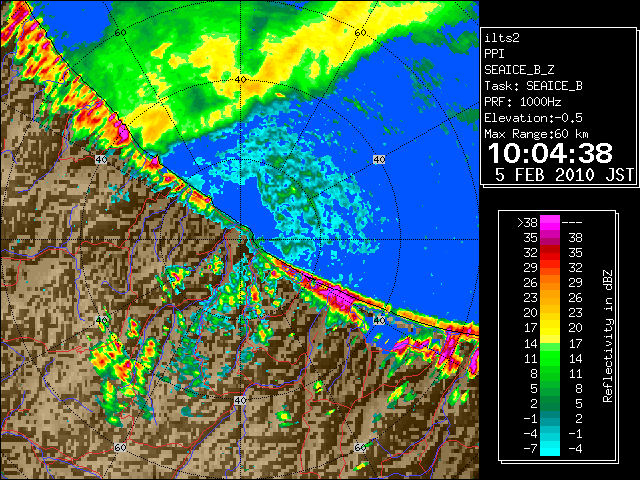This screenshot has width=640, height=480.
Task: Click the '60' ring label in northeast
Action: pyautogui.click(x=360, y=33)
